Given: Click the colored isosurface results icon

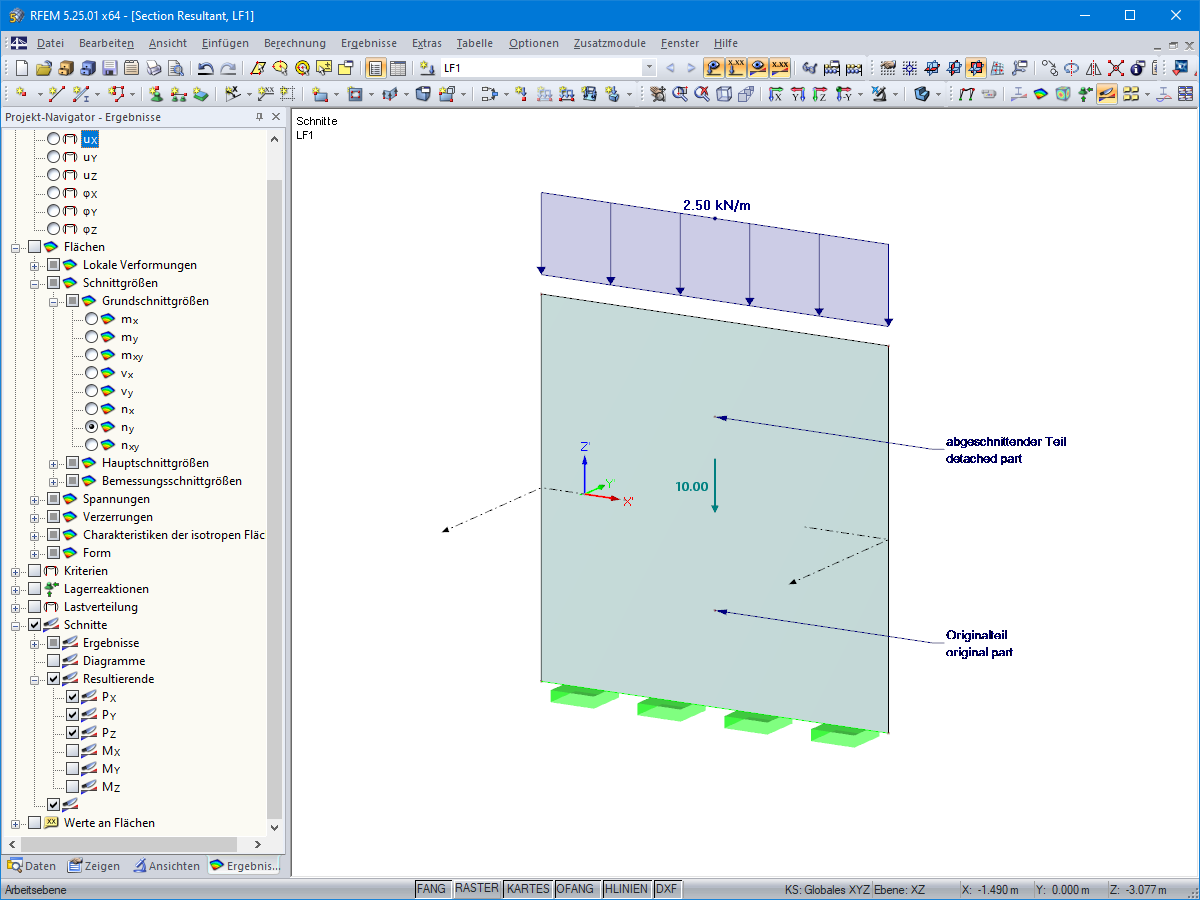Looking at the screenshot, I should tap(1041, 94).
